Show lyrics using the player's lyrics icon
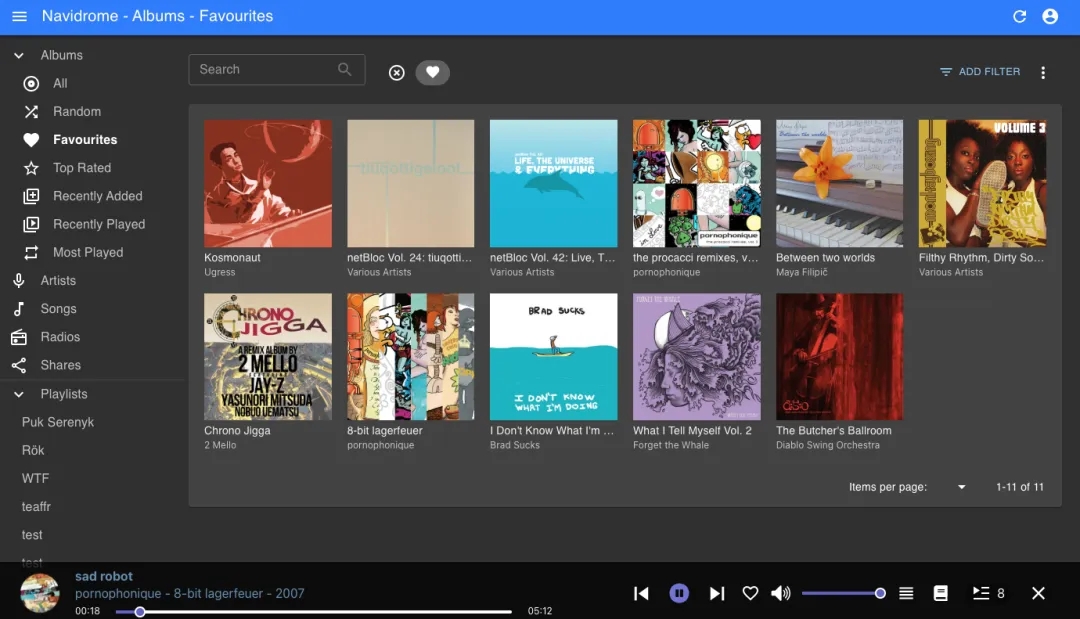This screenshot has width=1080, height=619. pyautogui.click(x=940, y=593)
